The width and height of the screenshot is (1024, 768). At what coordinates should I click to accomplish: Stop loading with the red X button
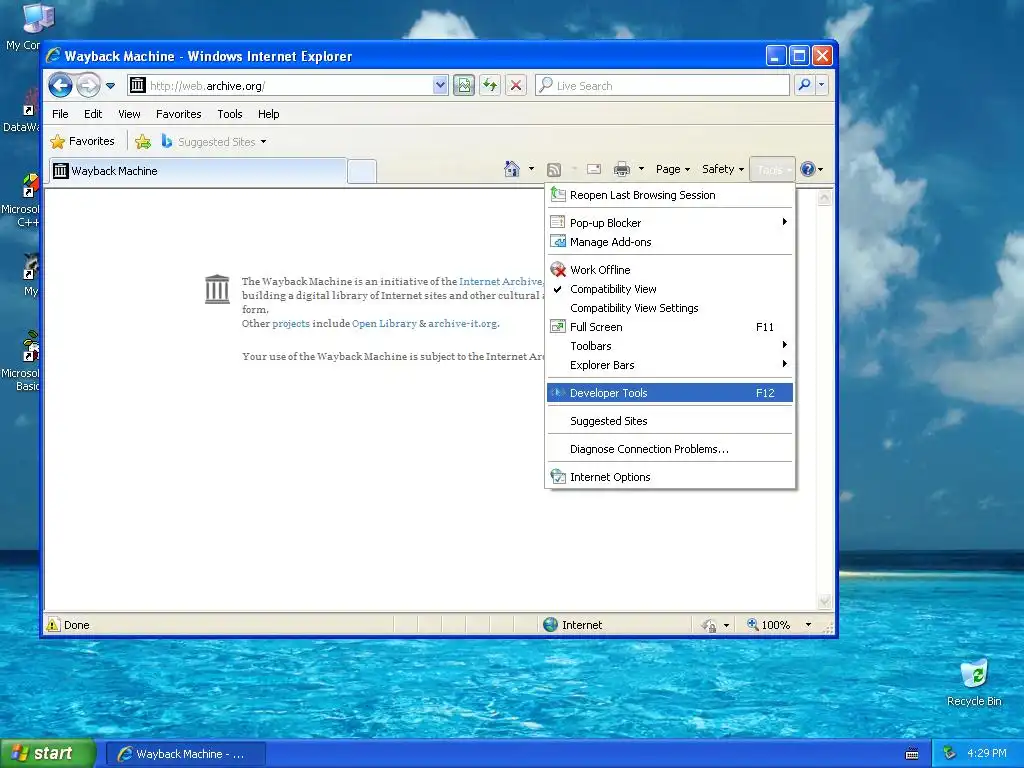[516, 85]
